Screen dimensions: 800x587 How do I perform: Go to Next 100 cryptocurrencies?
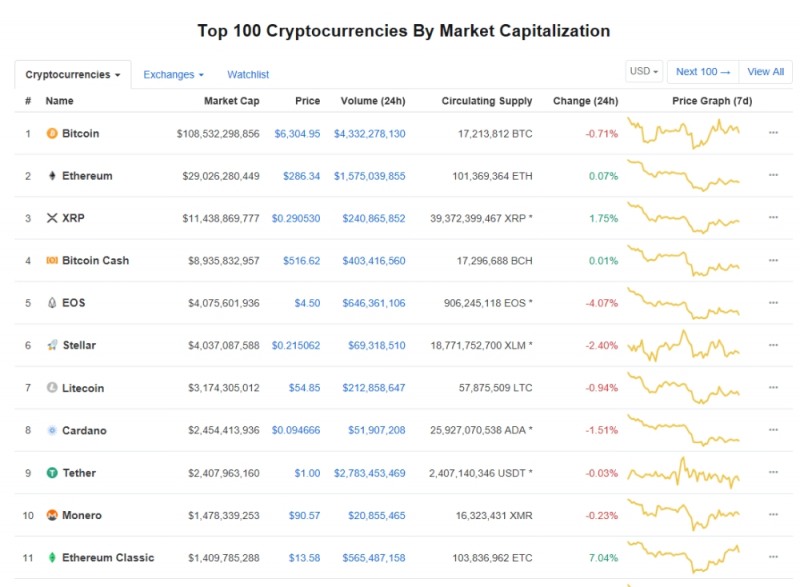703,72
